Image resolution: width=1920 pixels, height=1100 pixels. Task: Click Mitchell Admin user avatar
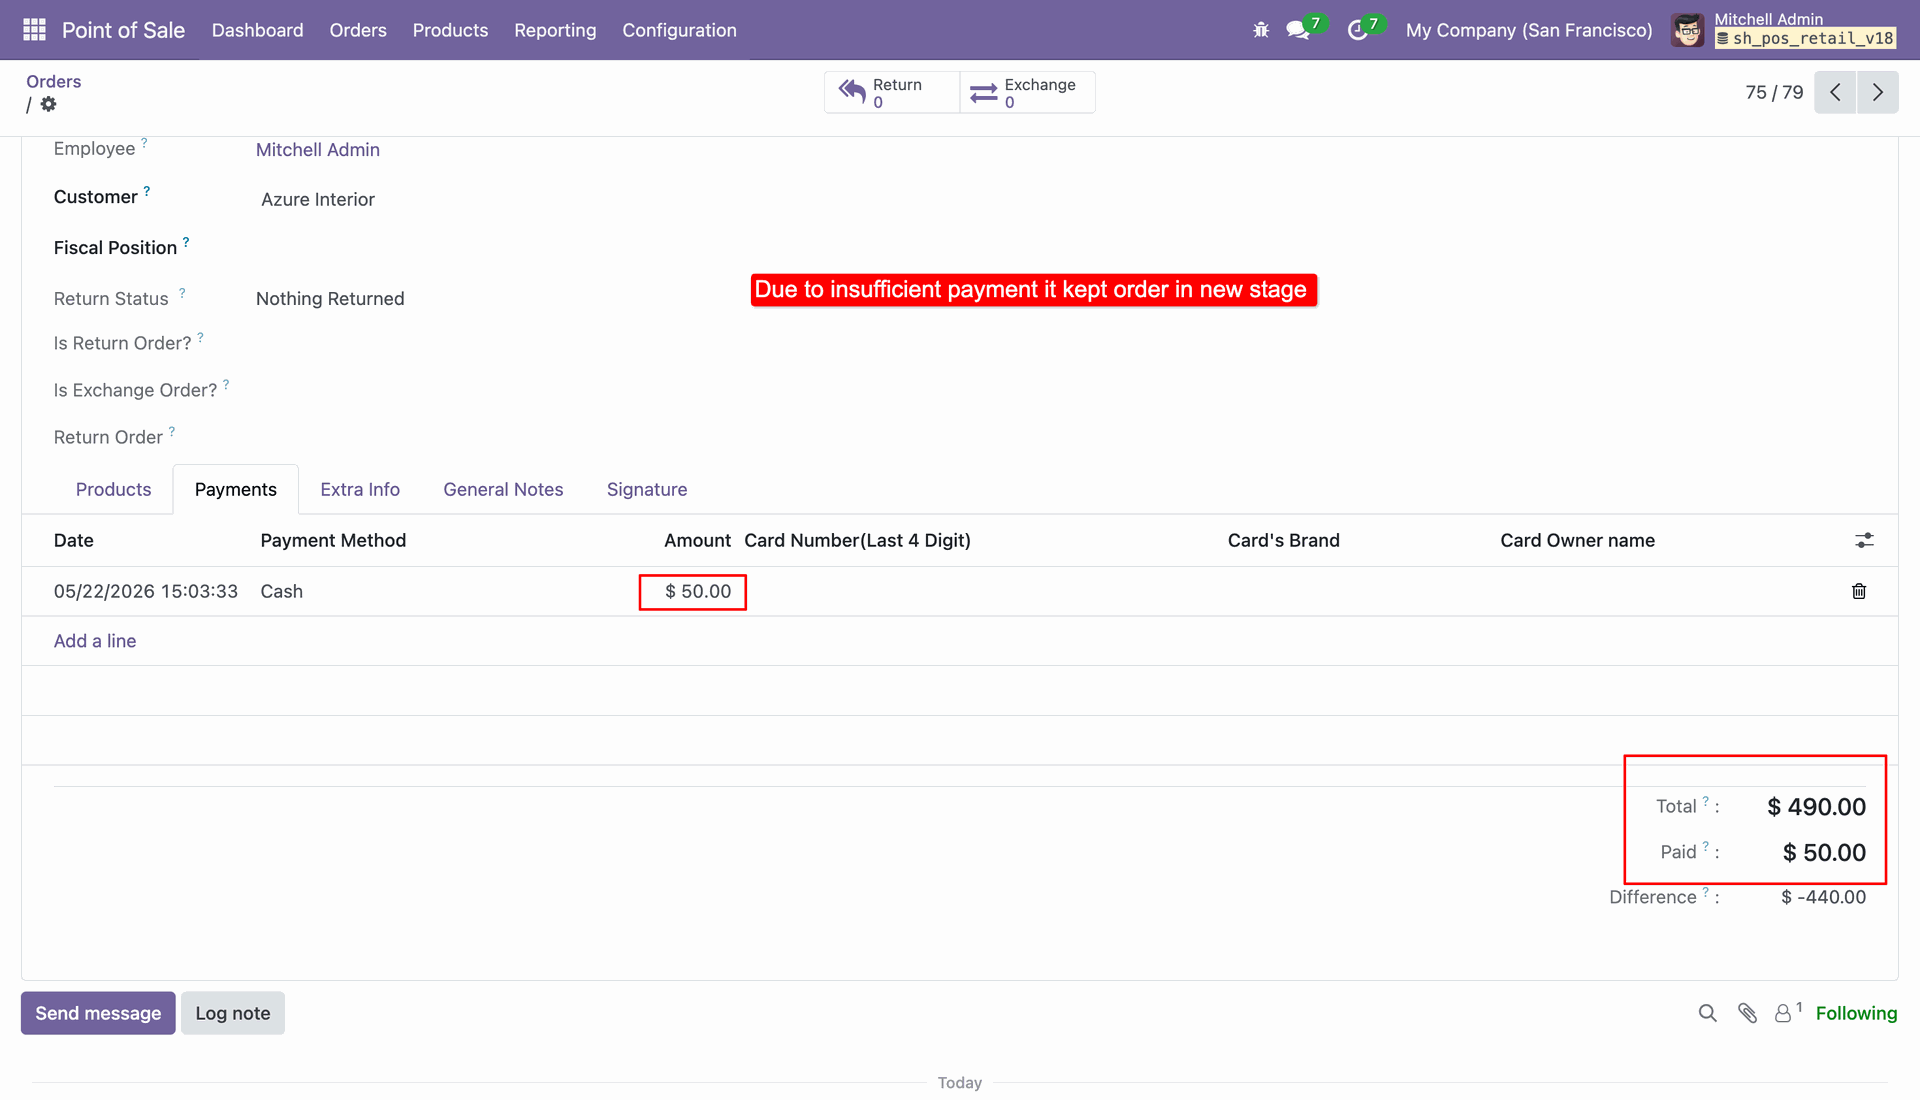pos(1688,30)
